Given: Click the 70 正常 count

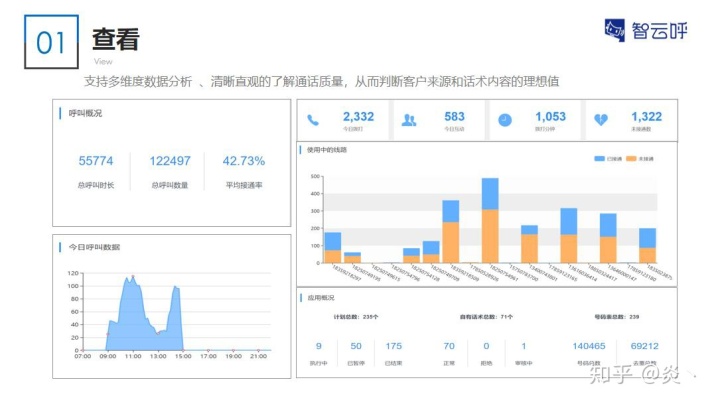Looking at the screenshot, I should pos(449,346).
